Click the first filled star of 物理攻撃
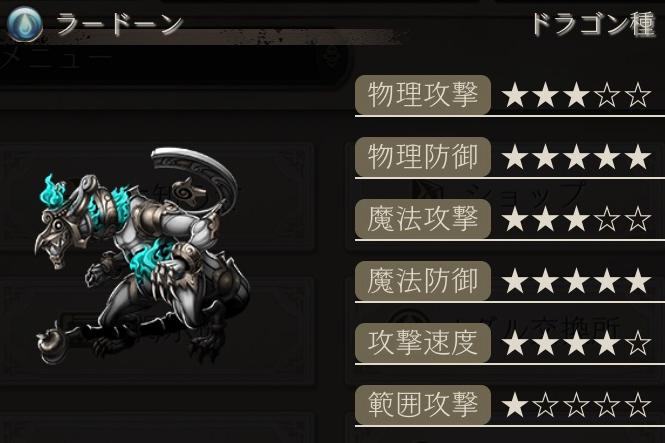665x443 pixels. (515, 95)
